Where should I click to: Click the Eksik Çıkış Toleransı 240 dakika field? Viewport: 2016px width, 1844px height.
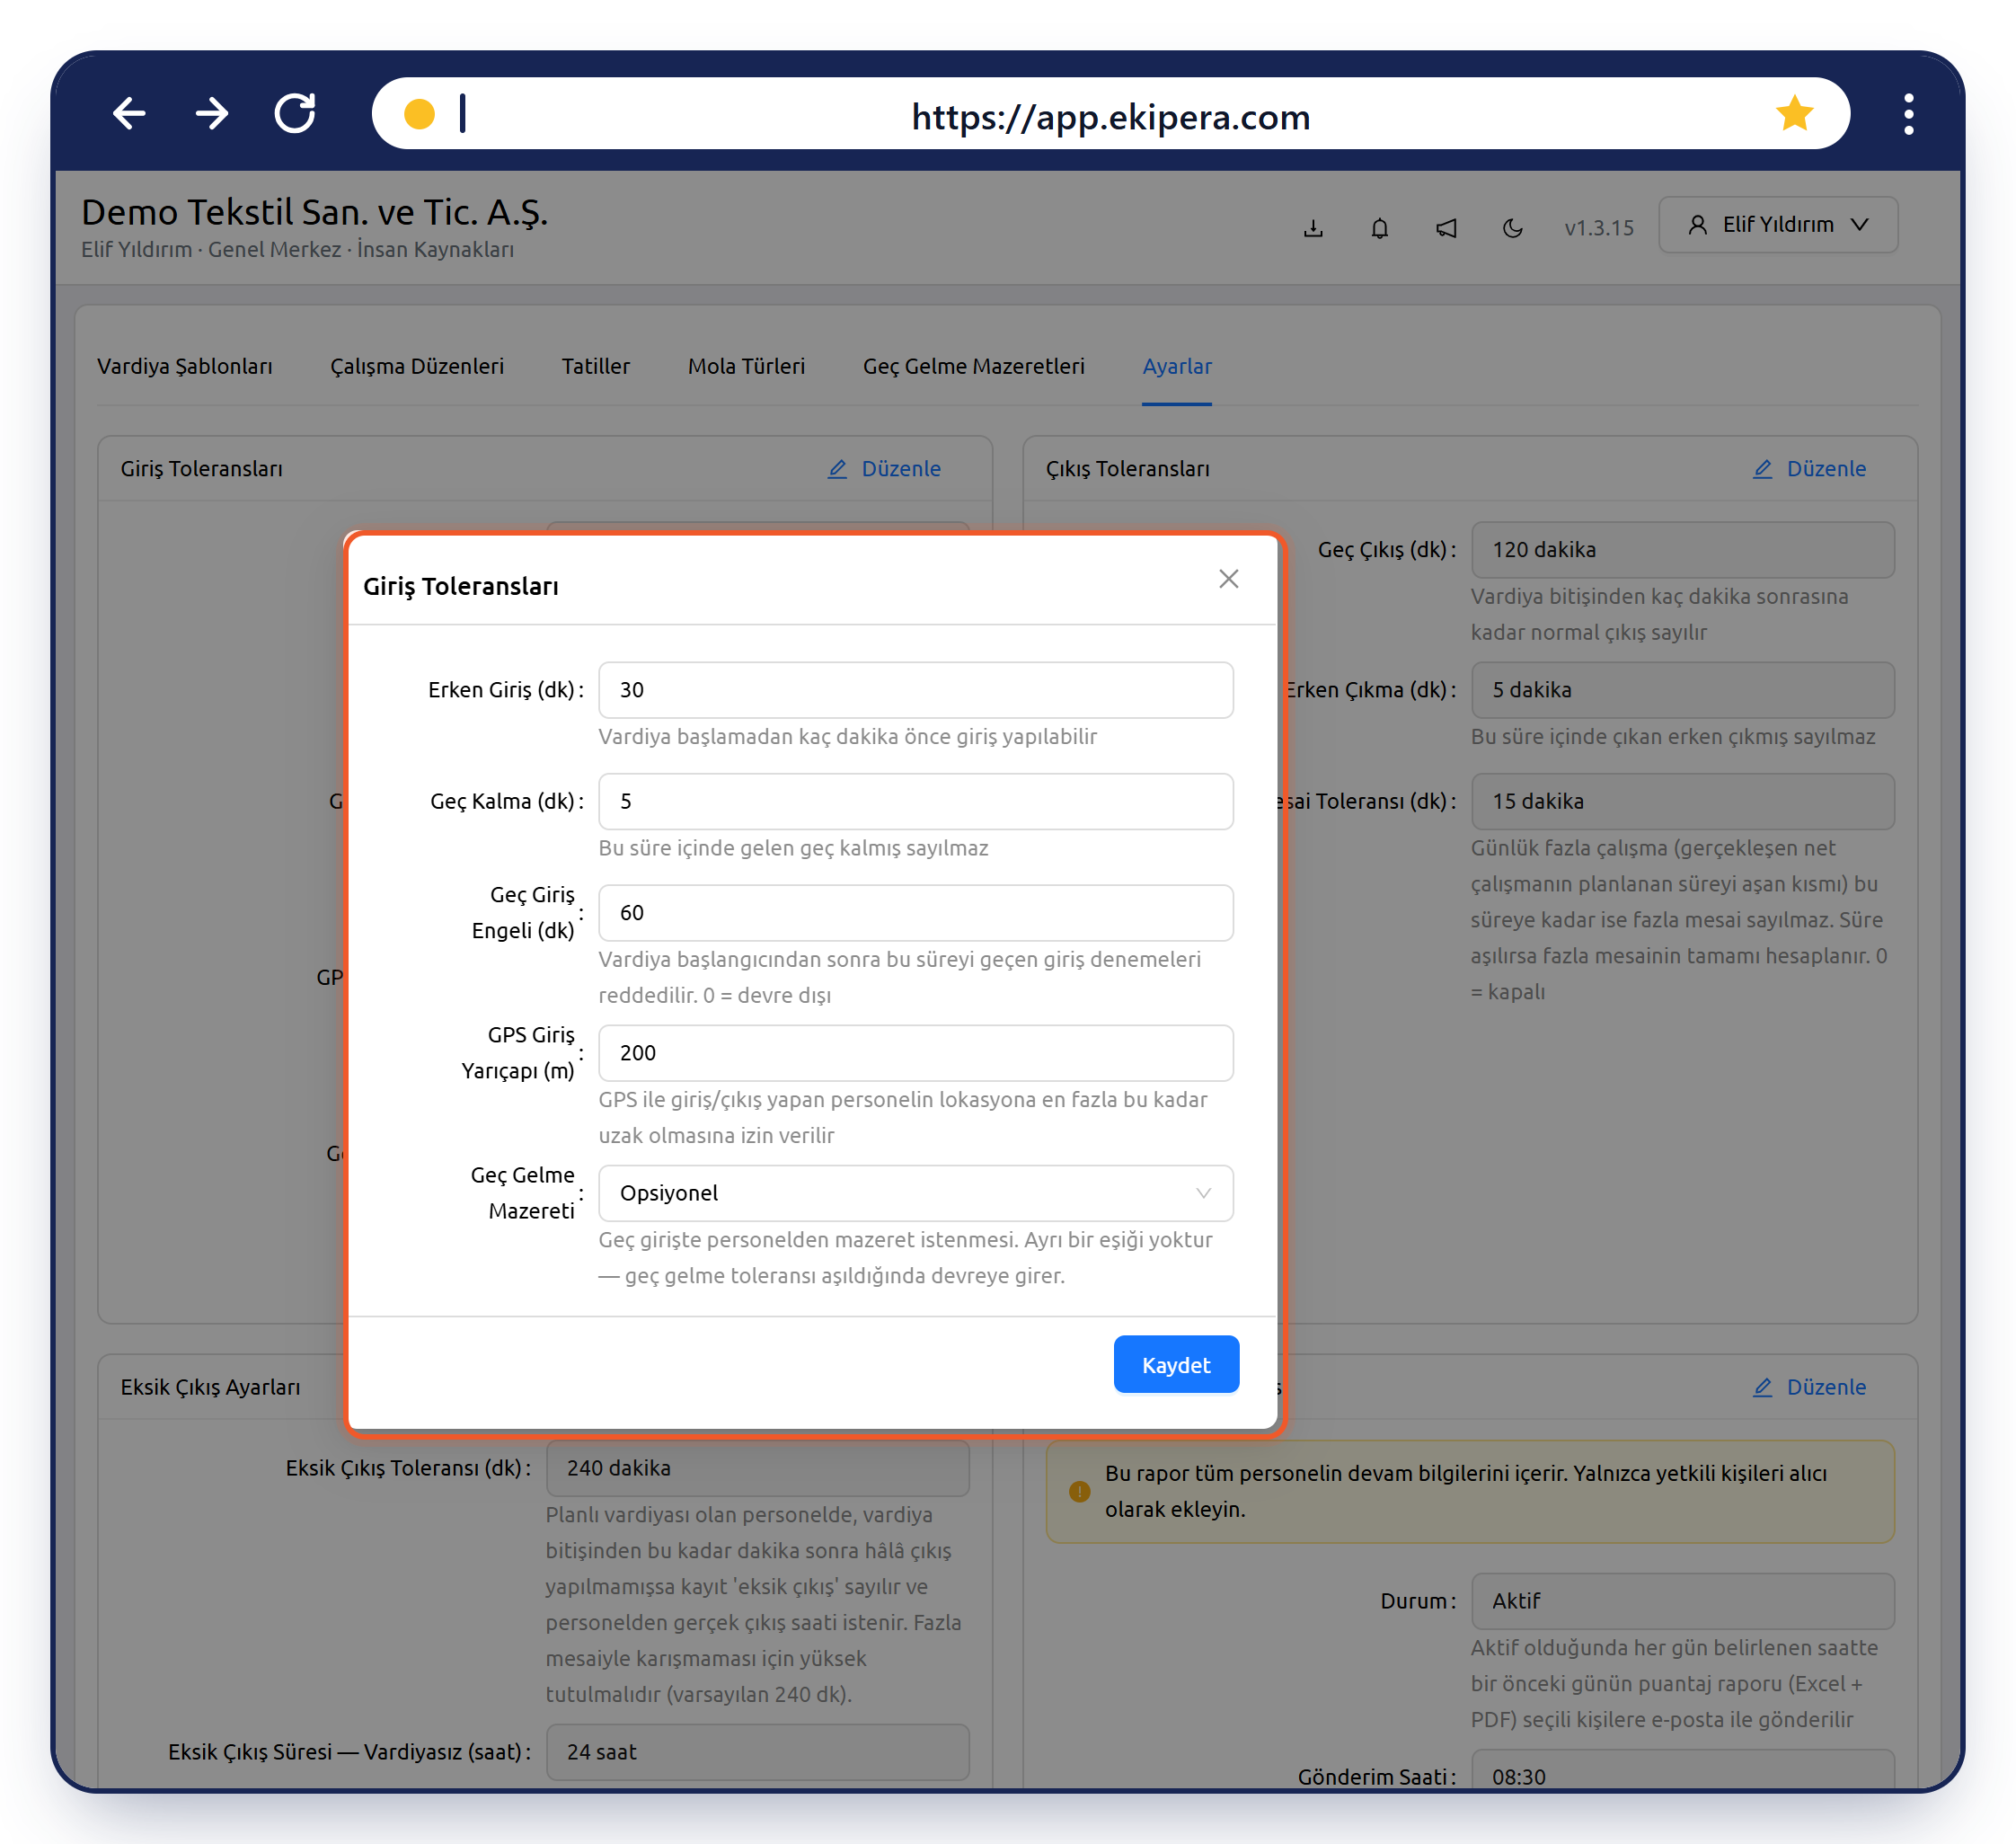pos(757,1468)
